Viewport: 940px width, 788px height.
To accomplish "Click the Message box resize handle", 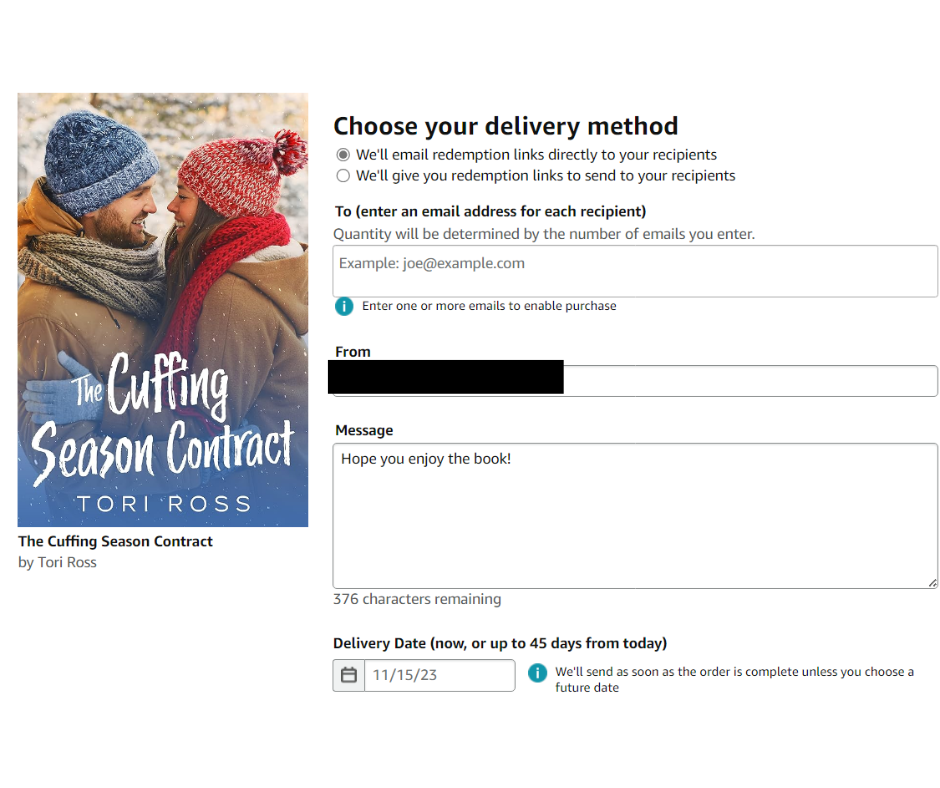I will tap(932, 582).
